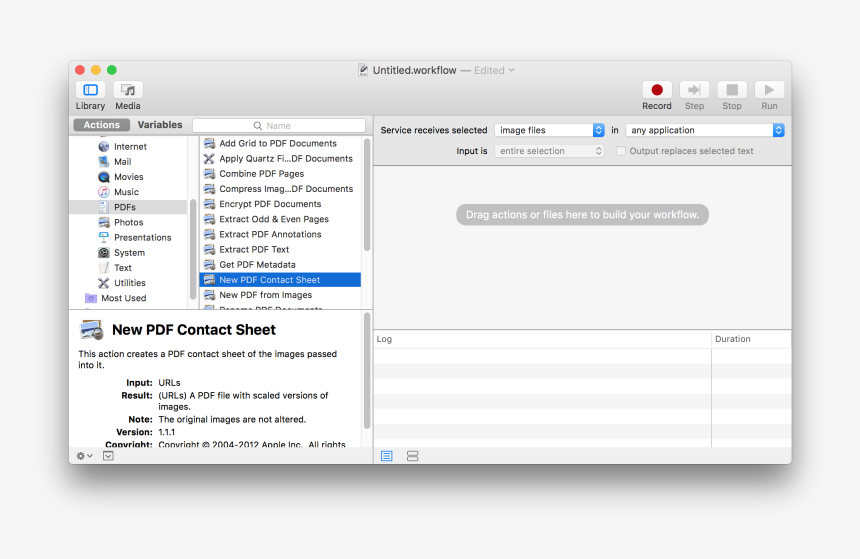Click the Stop icon in toolbar
Image resolution: width=860 pixels, height=559 pixels.
tap(732, 90)
